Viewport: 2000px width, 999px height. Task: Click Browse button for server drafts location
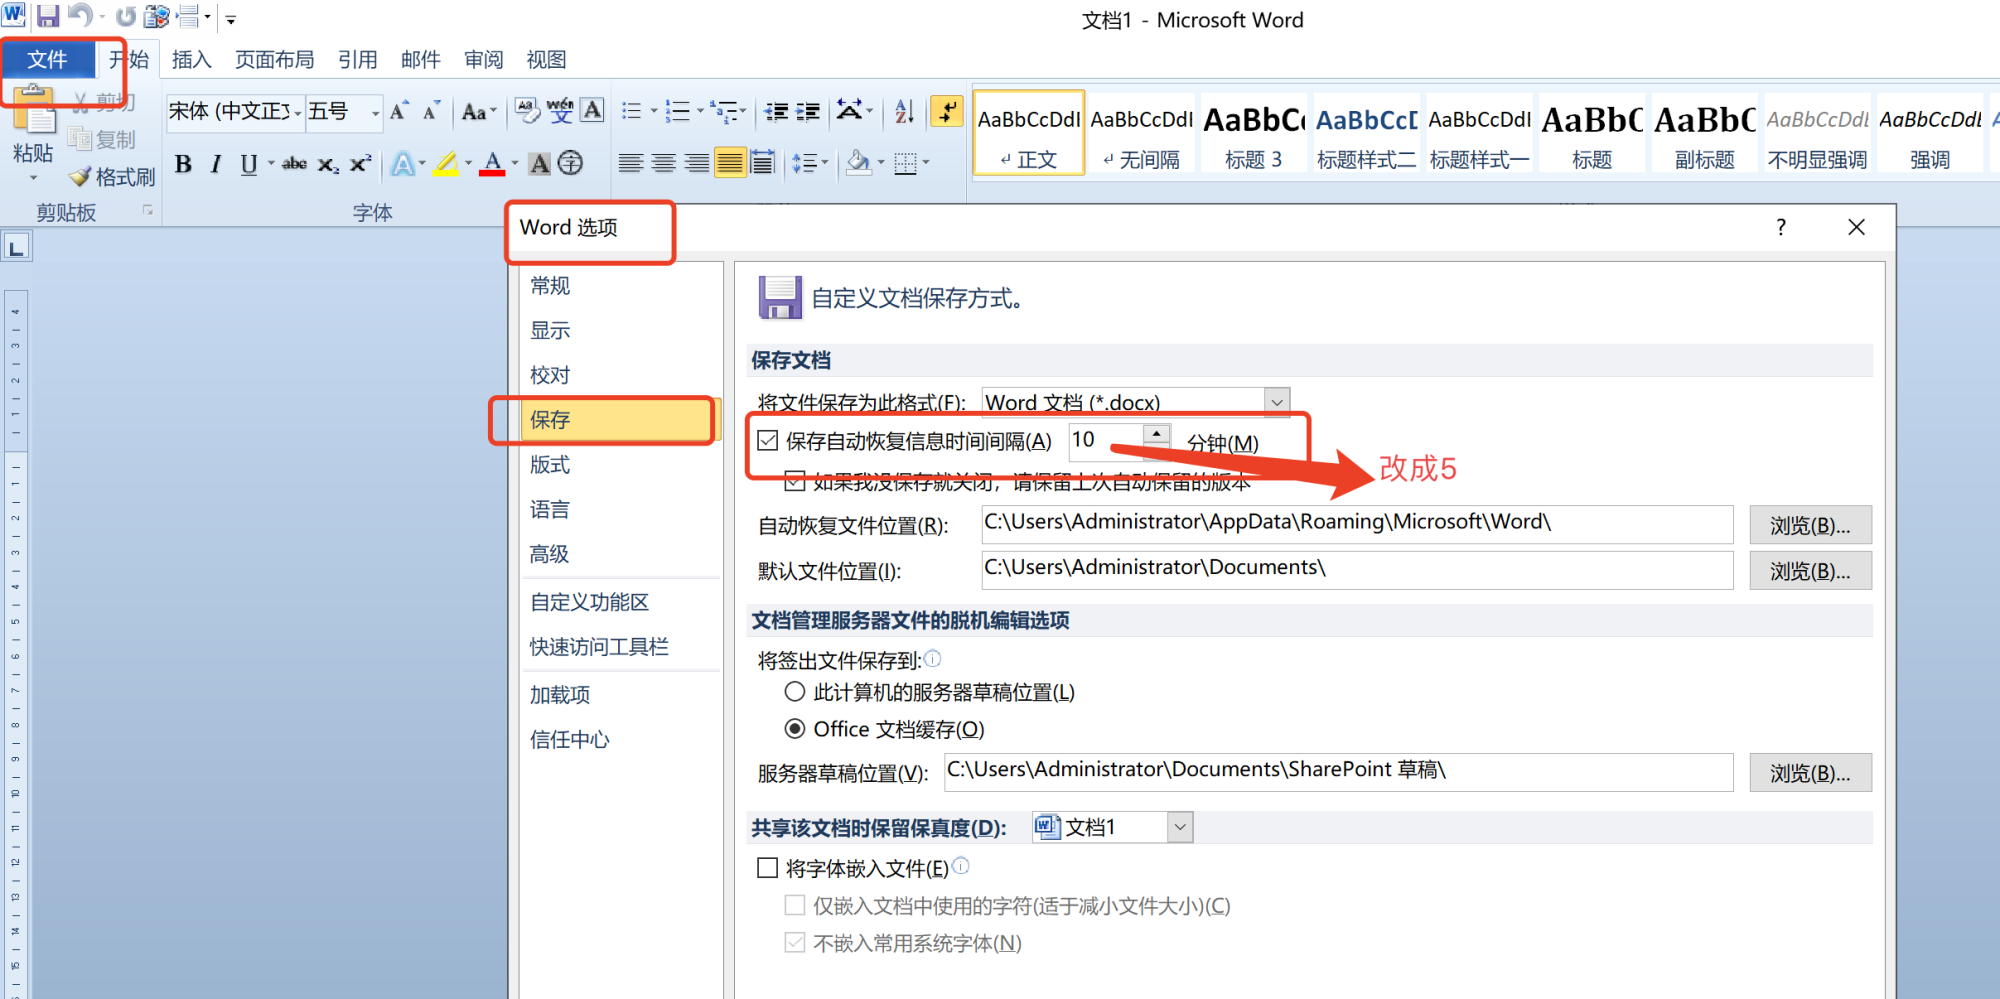coord(1810,773)
